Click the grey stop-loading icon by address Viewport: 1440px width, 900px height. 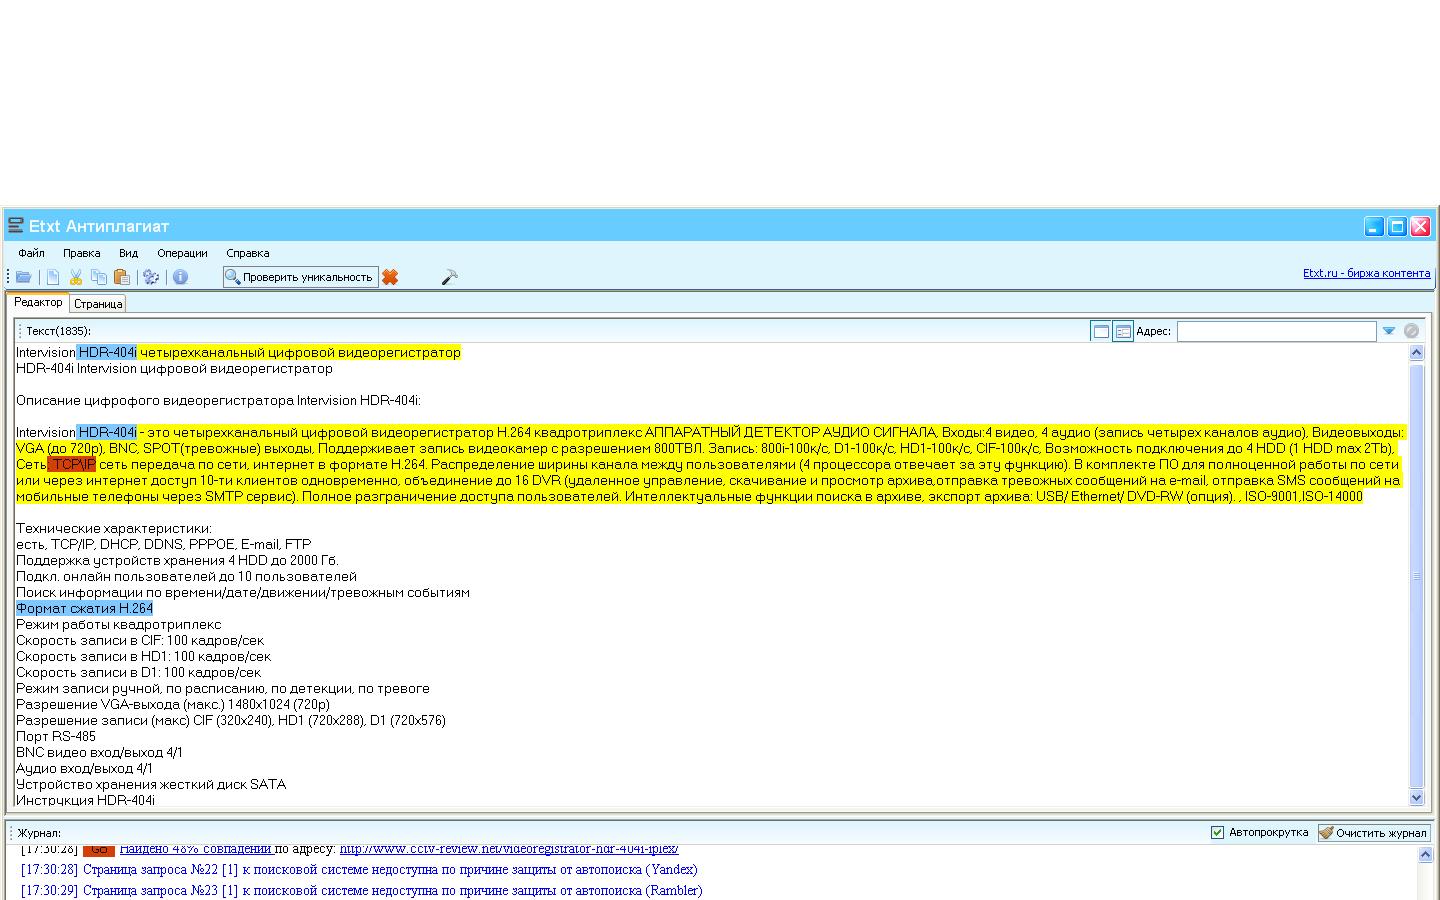tap(1411, 331)
